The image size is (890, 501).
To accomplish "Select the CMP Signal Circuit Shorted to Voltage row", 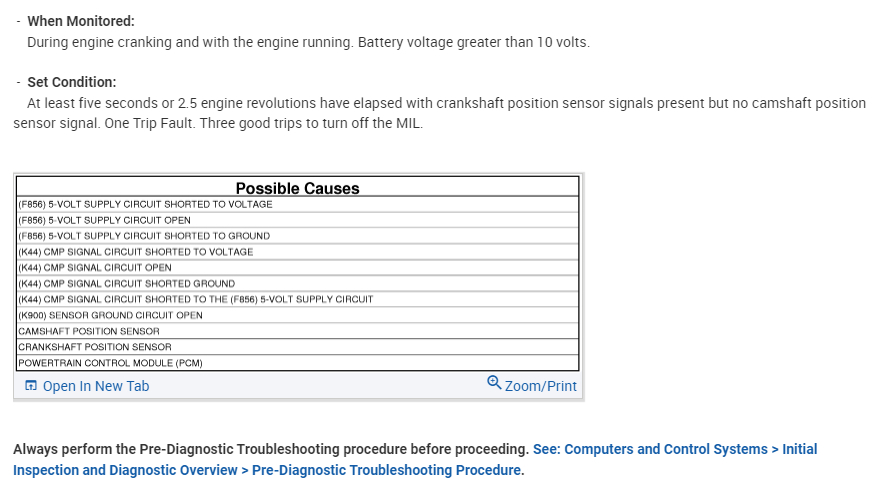I will click(136, 252).
